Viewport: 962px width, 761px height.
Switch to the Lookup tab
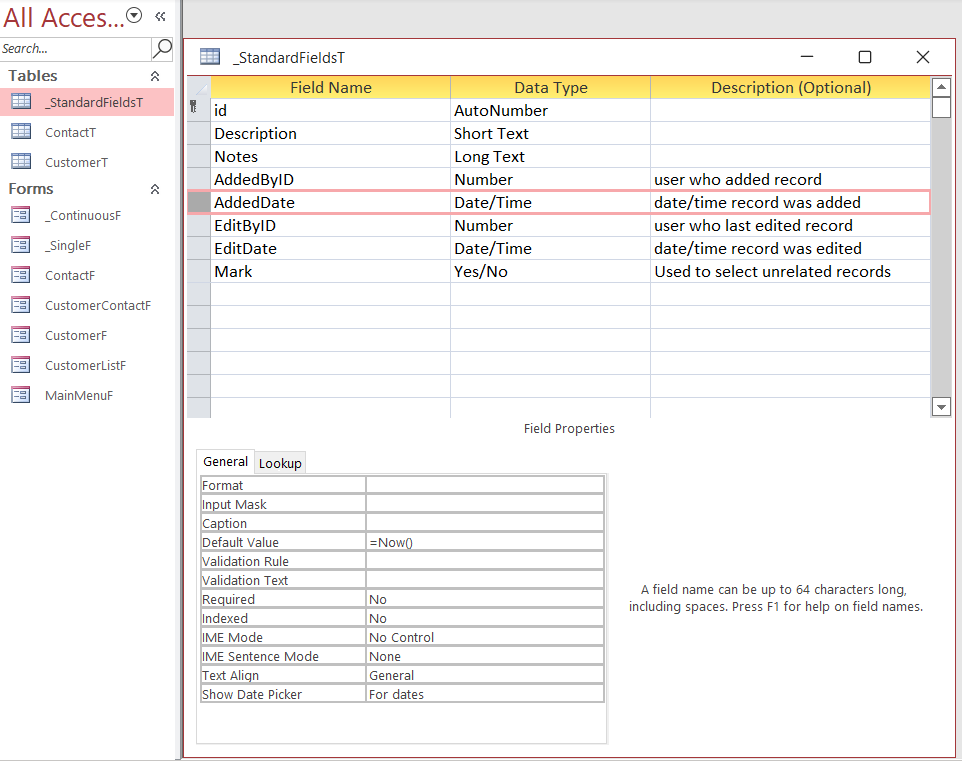(x=280, y=462)
